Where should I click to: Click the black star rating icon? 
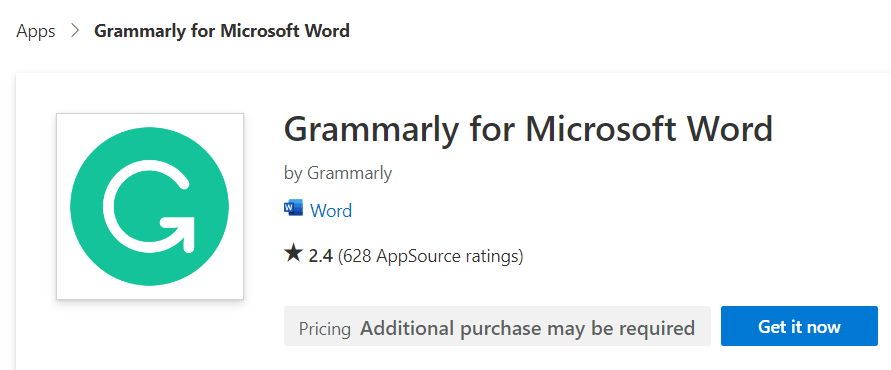[x=293, y=254]
